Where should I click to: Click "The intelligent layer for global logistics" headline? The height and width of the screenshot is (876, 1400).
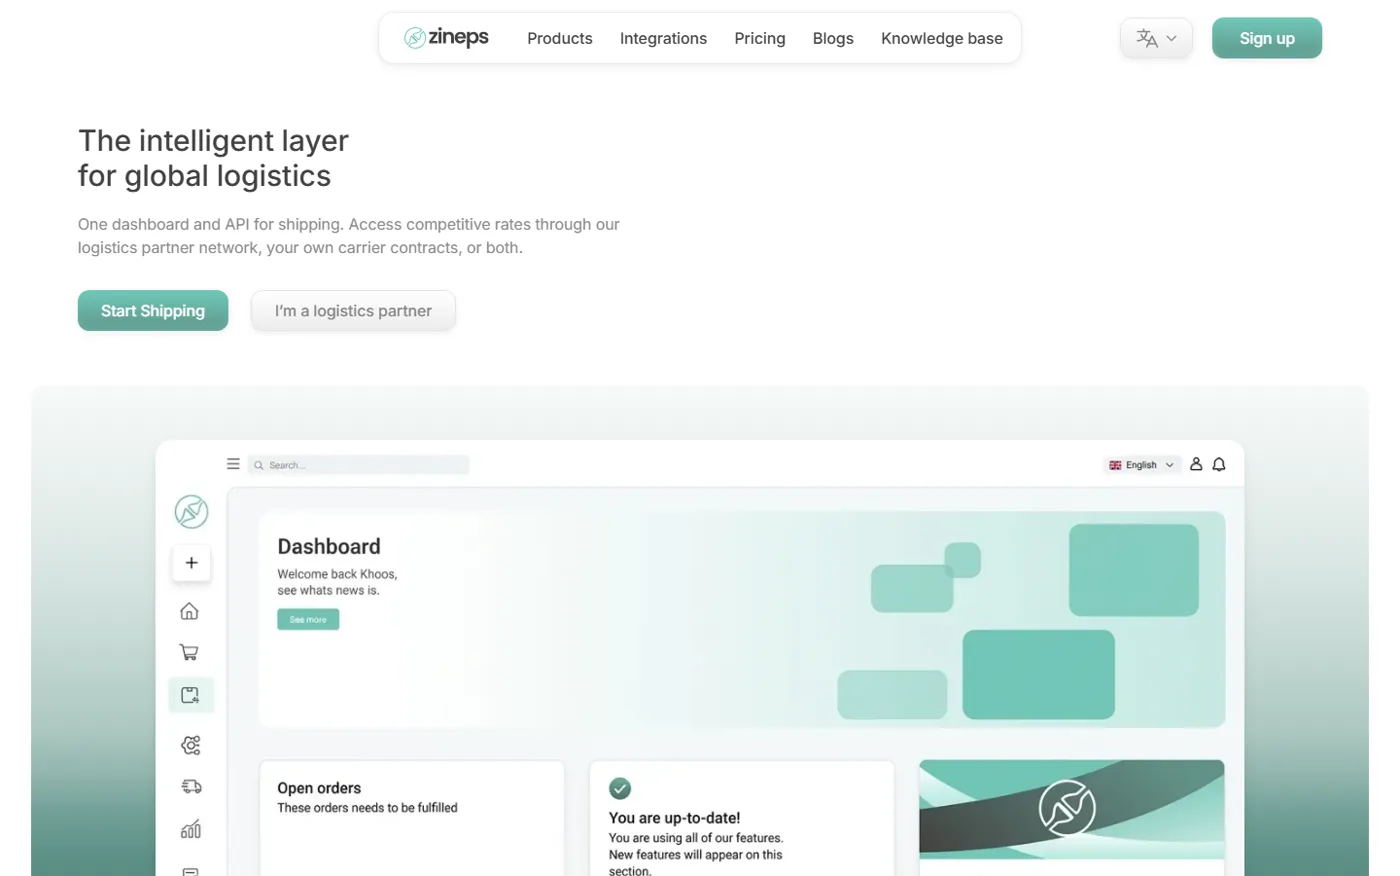click(x=213, y=158)
